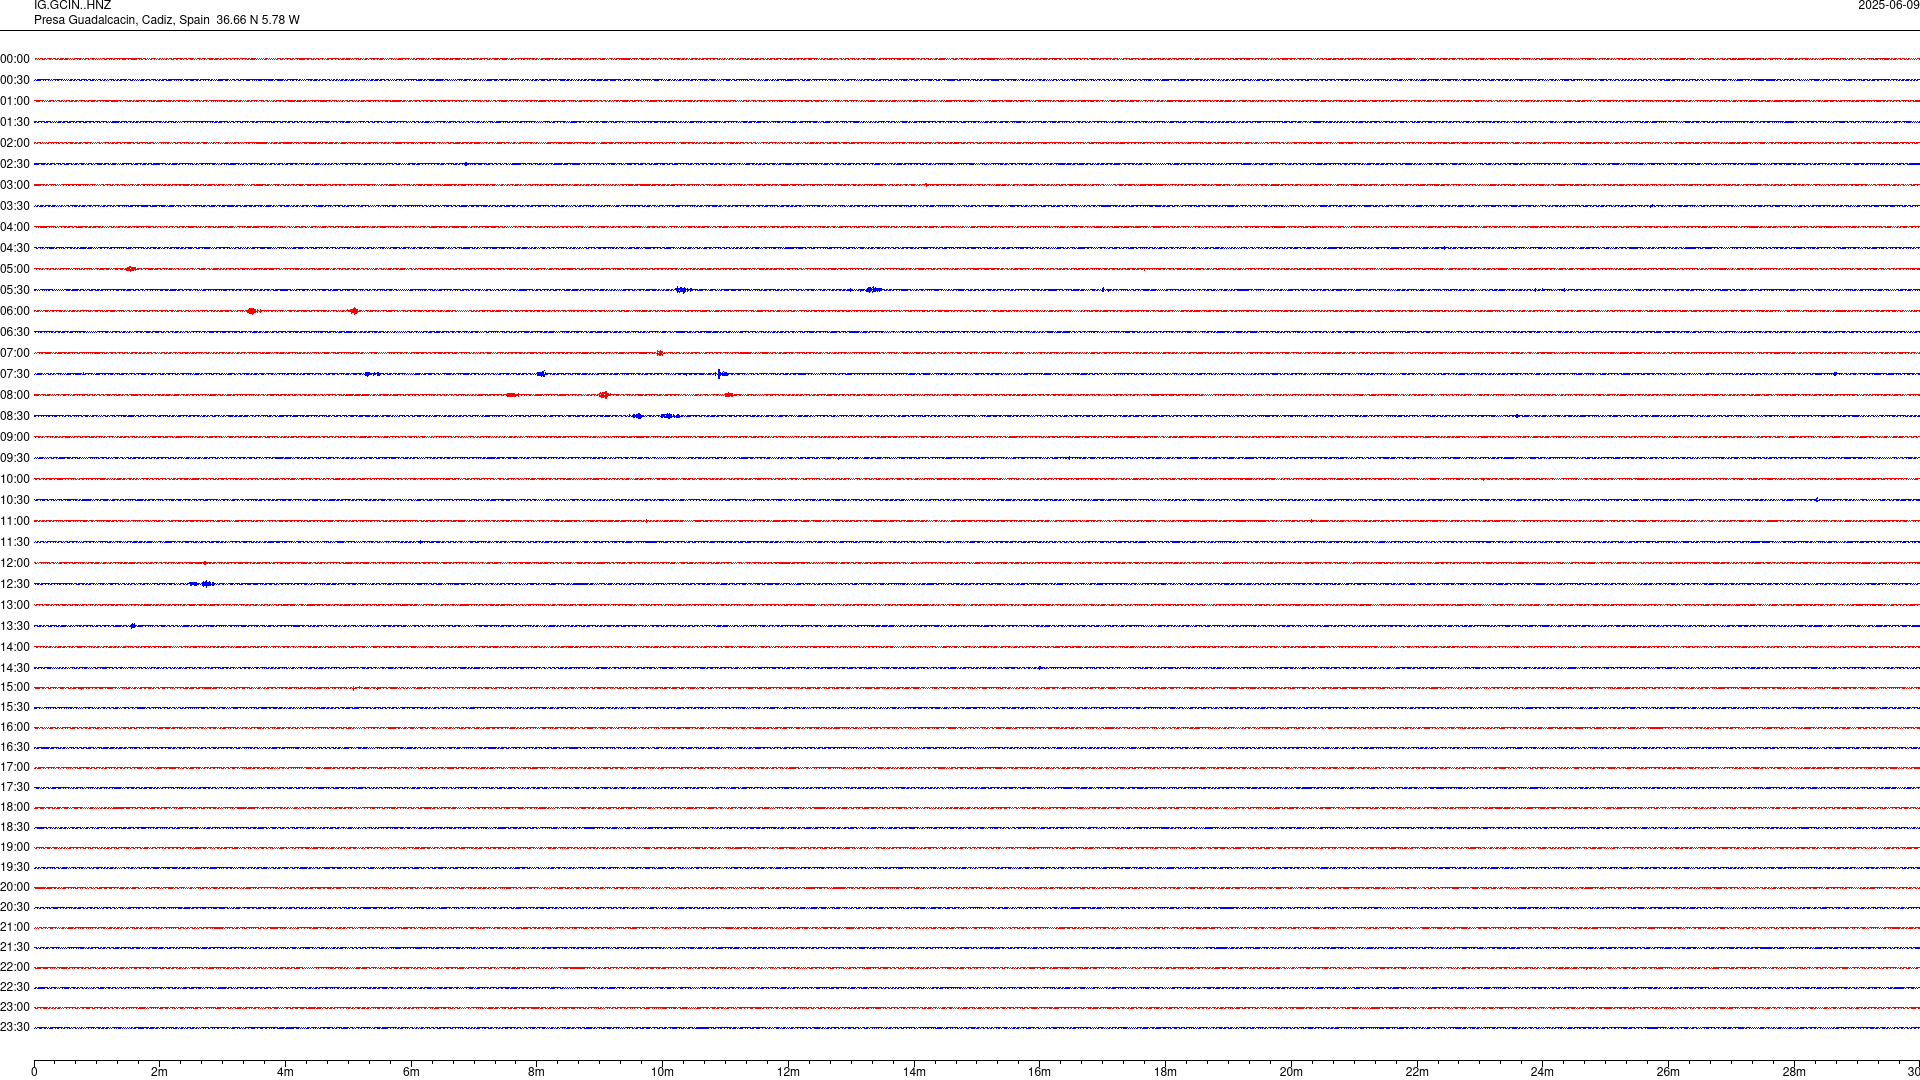Select the 09:30 time row label
This screenshot has width=1920, height=1080.
tap(15, 458)
